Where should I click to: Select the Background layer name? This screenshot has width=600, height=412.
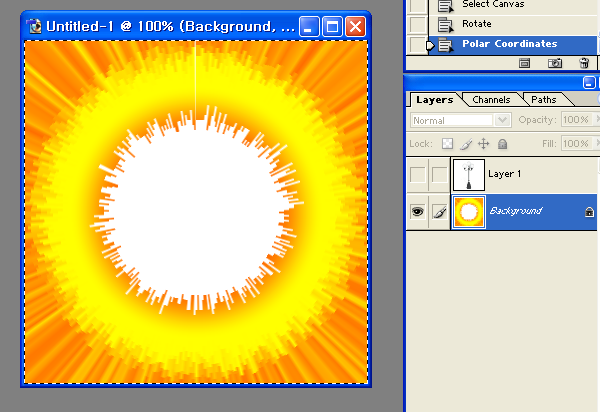516,211
